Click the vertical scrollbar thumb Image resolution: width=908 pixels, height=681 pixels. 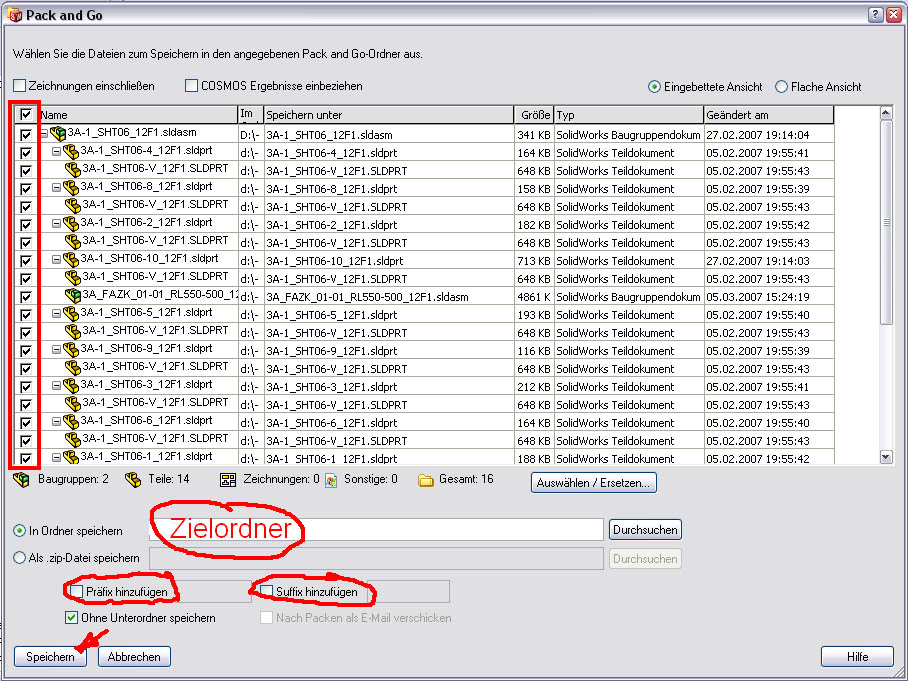pyautogui.click(x=886, y=222)
